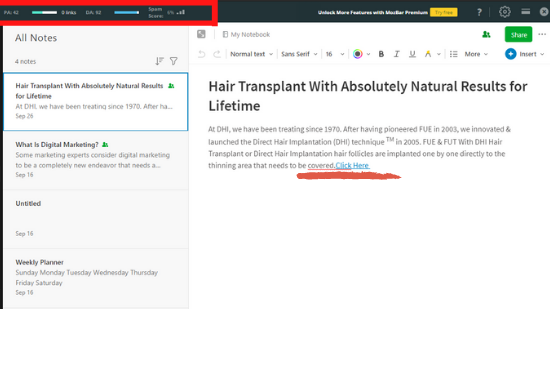
Task: Open the Untitled note
Action: [95, 219]
